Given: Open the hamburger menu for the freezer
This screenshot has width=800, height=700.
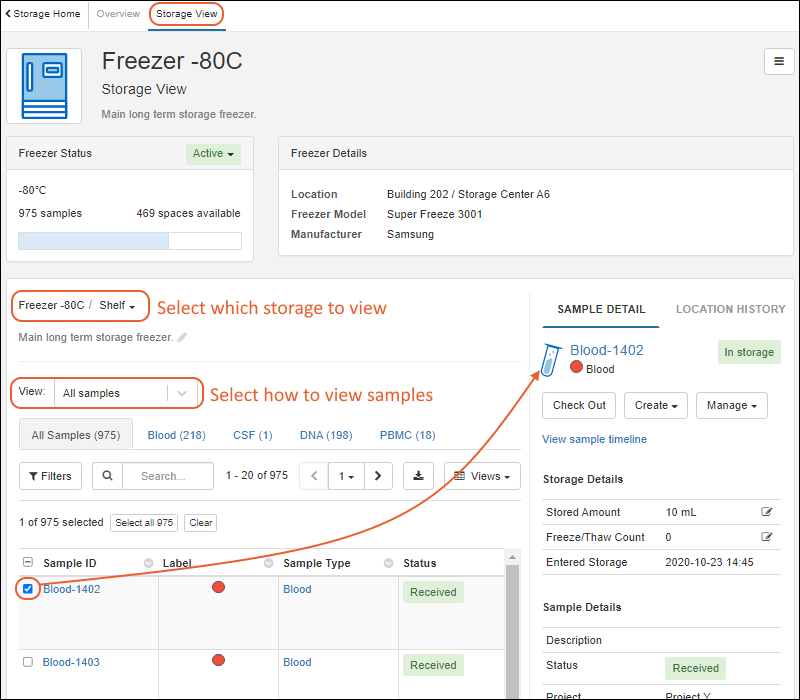Looking at the screenshot, I should tap(779, 61).
